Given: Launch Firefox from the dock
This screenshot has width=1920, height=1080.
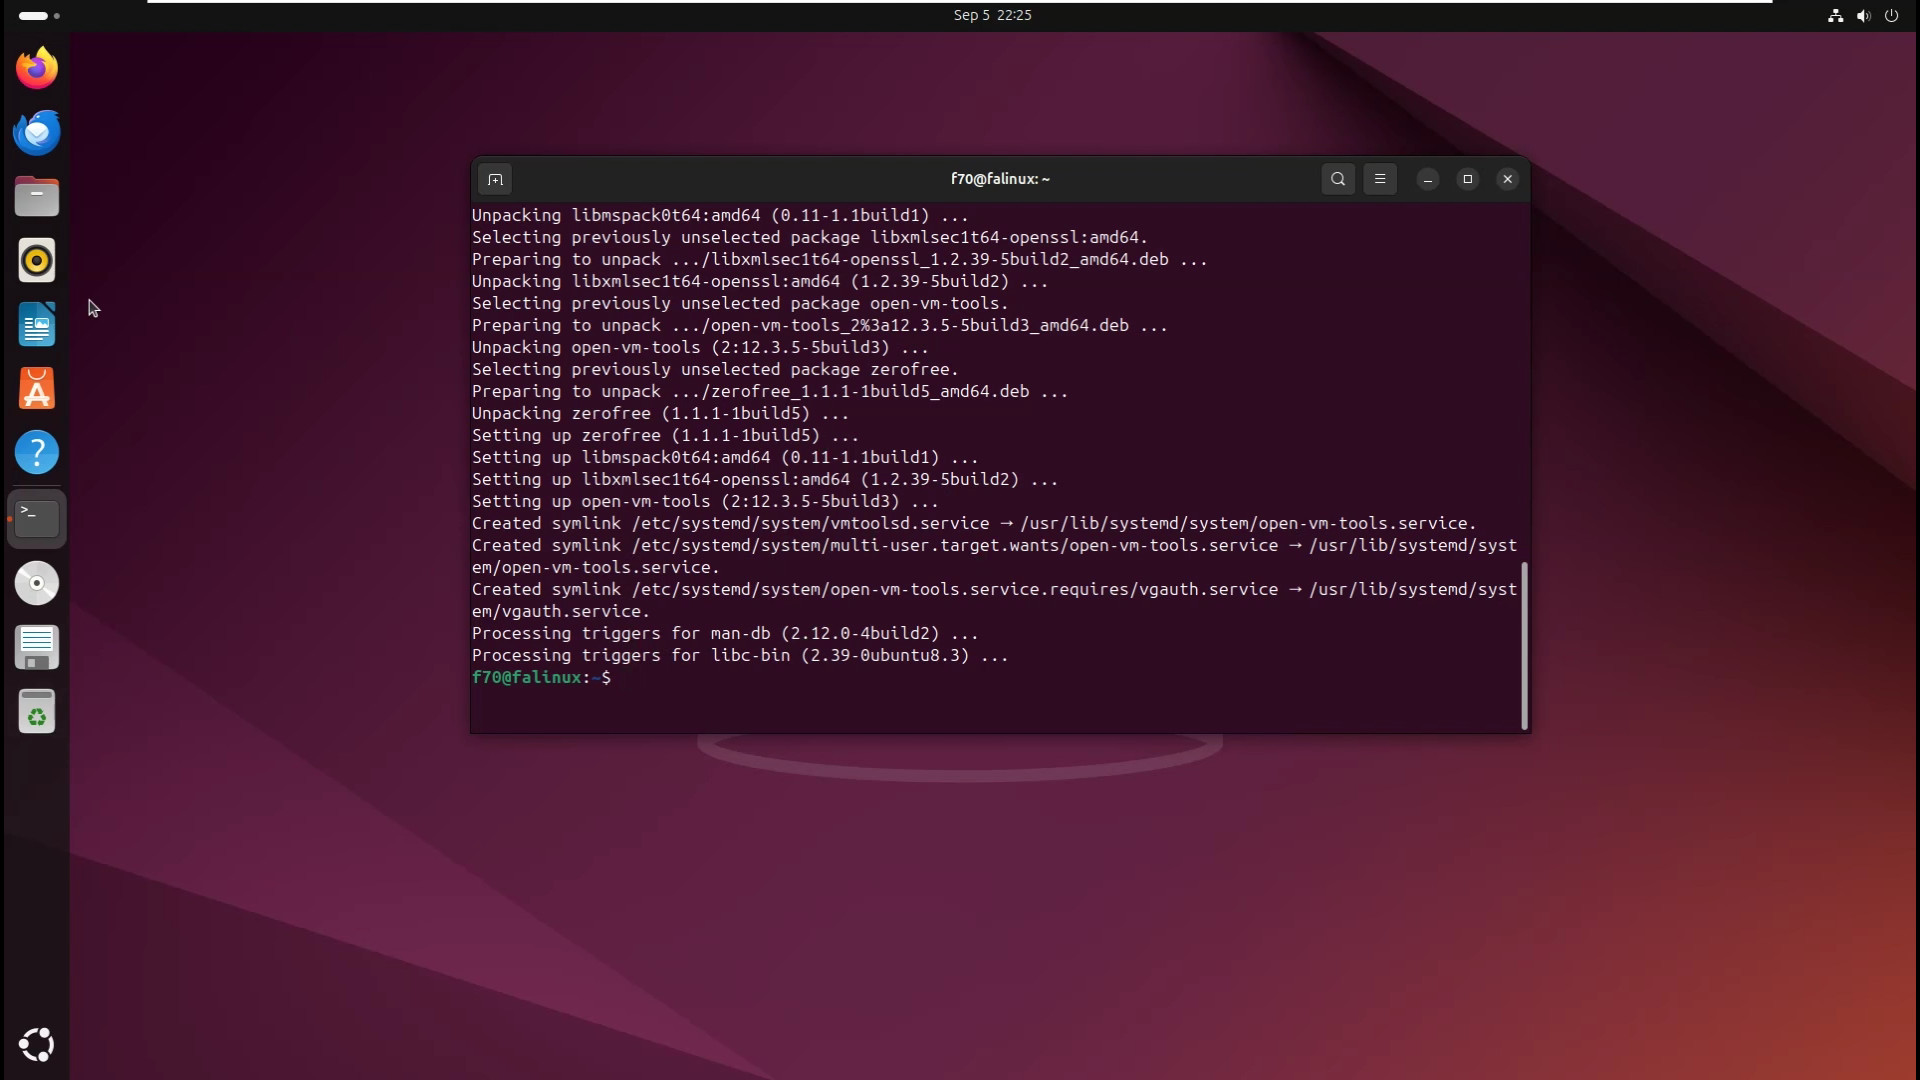Looking at the screenshot, I should tap(37, 68).
